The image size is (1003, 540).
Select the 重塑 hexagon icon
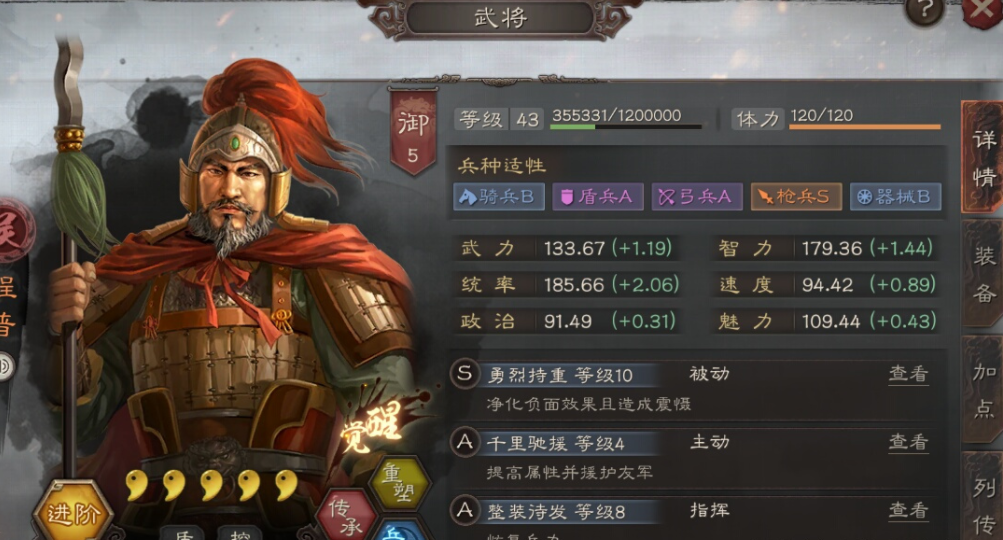click(x=399, y=483)
